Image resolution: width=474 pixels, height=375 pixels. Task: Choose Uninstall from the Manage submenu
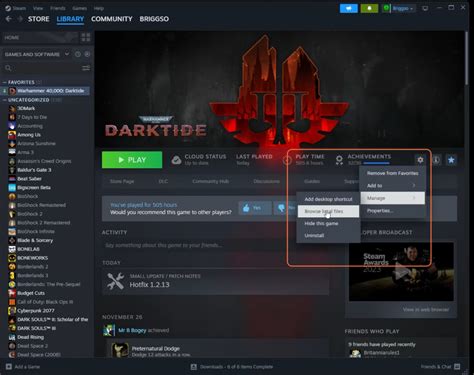[x=328, y=235]
